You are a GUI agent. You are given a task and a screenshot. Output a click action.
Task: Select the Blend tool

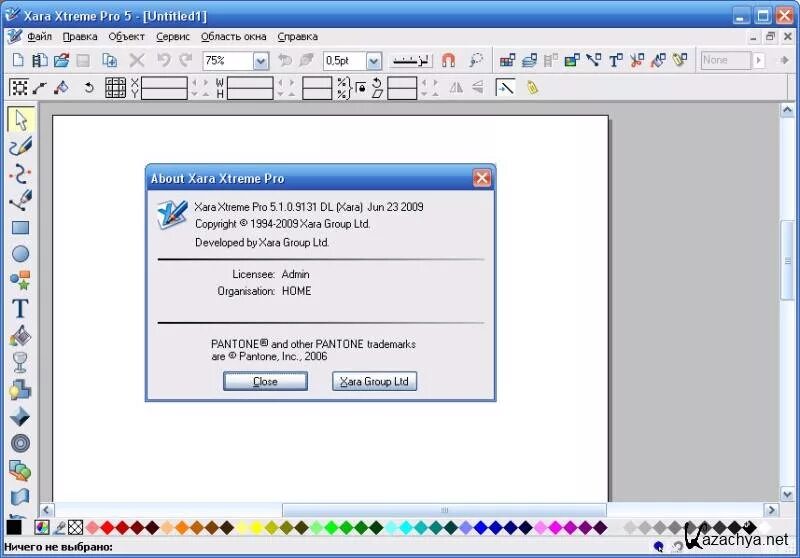coord(20,471)
